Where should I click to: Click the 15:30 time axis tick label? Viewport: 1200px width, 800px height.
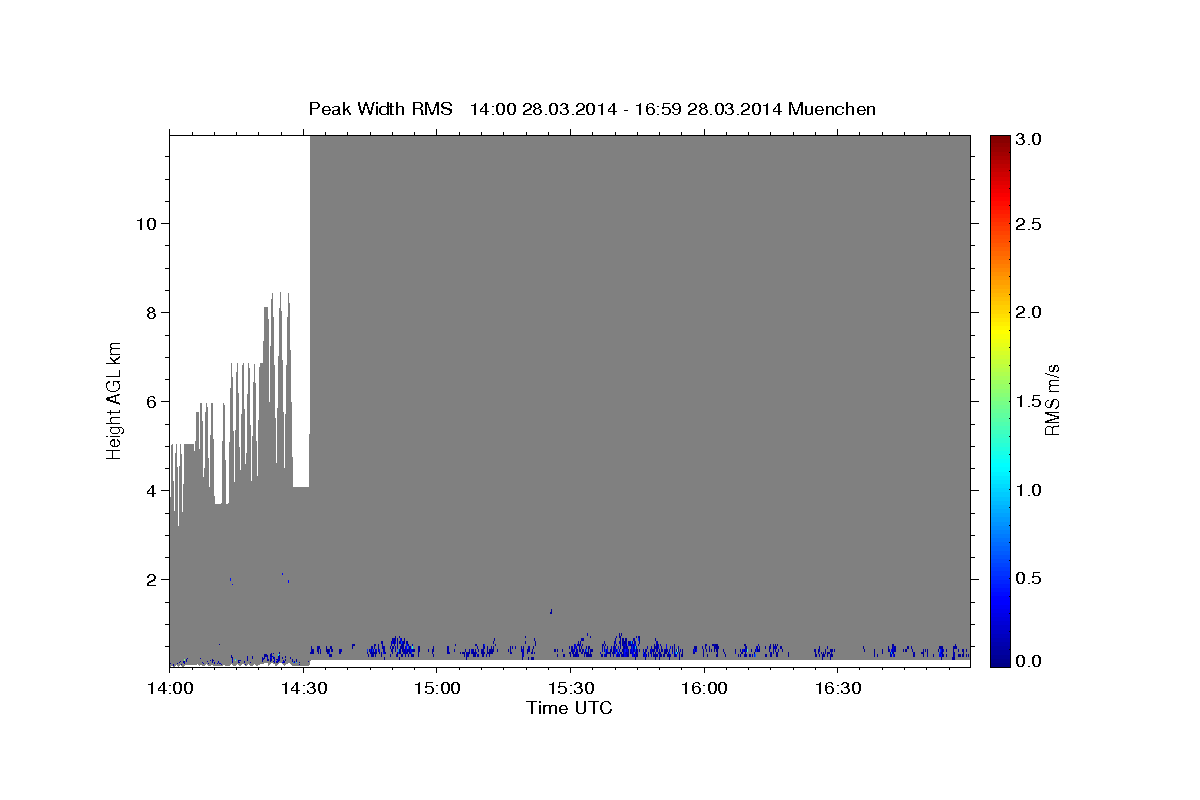click(570, 690)
